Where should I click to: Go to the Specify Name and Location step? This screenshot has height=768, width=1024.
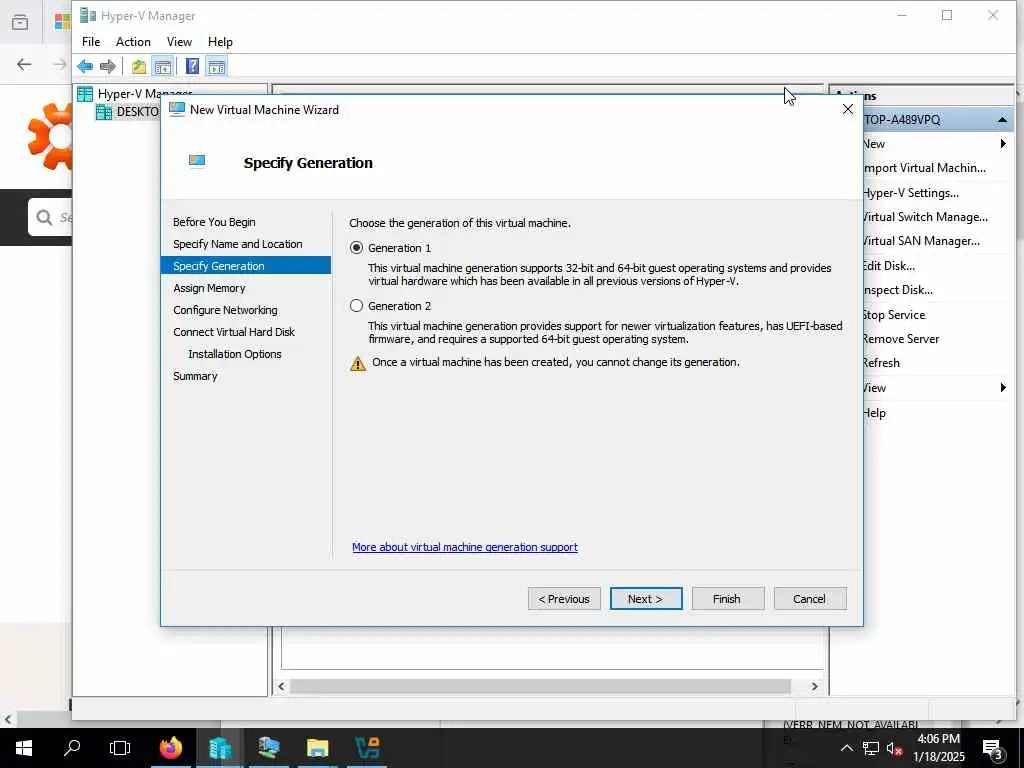pos(238,244)
